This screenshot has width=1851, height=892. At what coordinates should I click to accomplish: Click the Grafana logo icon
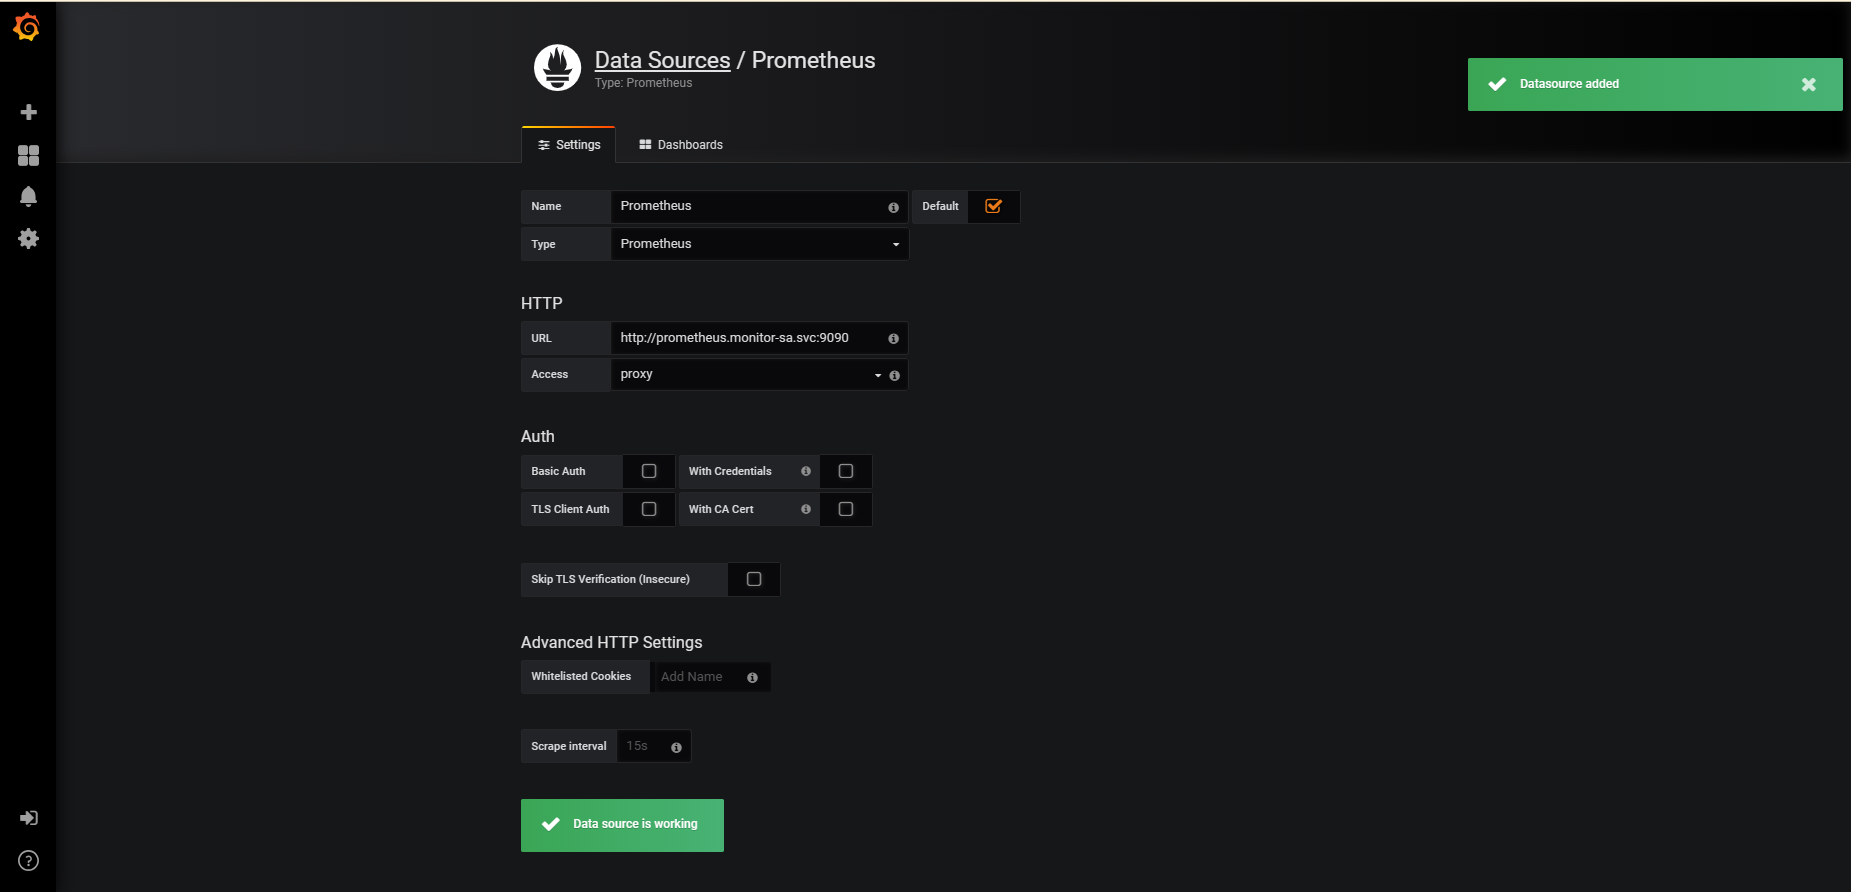27,28
